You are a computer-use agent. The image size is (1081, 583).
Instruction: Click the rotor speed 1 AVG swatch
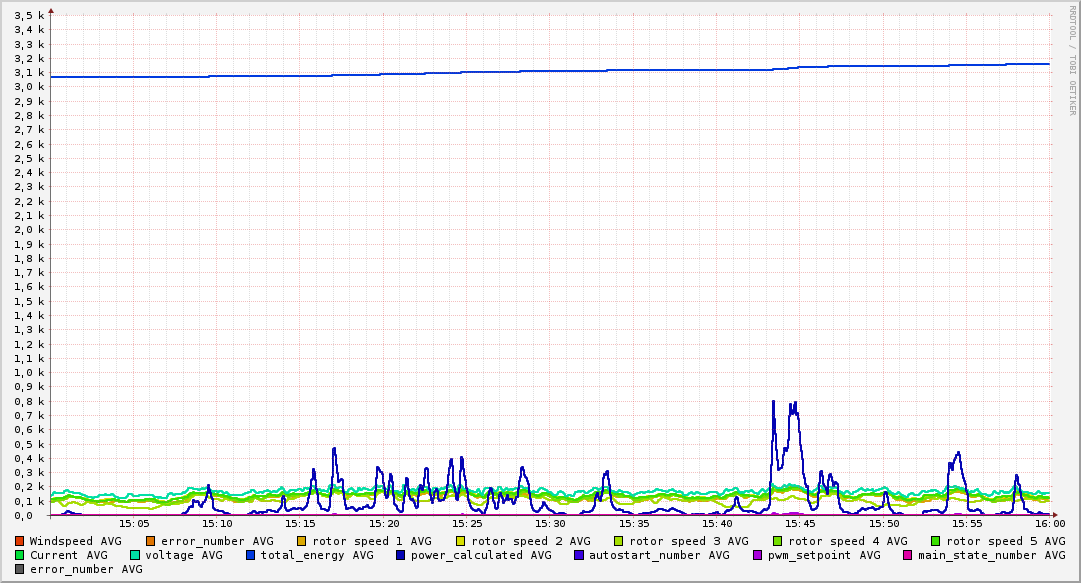click(x=302, y=542)
